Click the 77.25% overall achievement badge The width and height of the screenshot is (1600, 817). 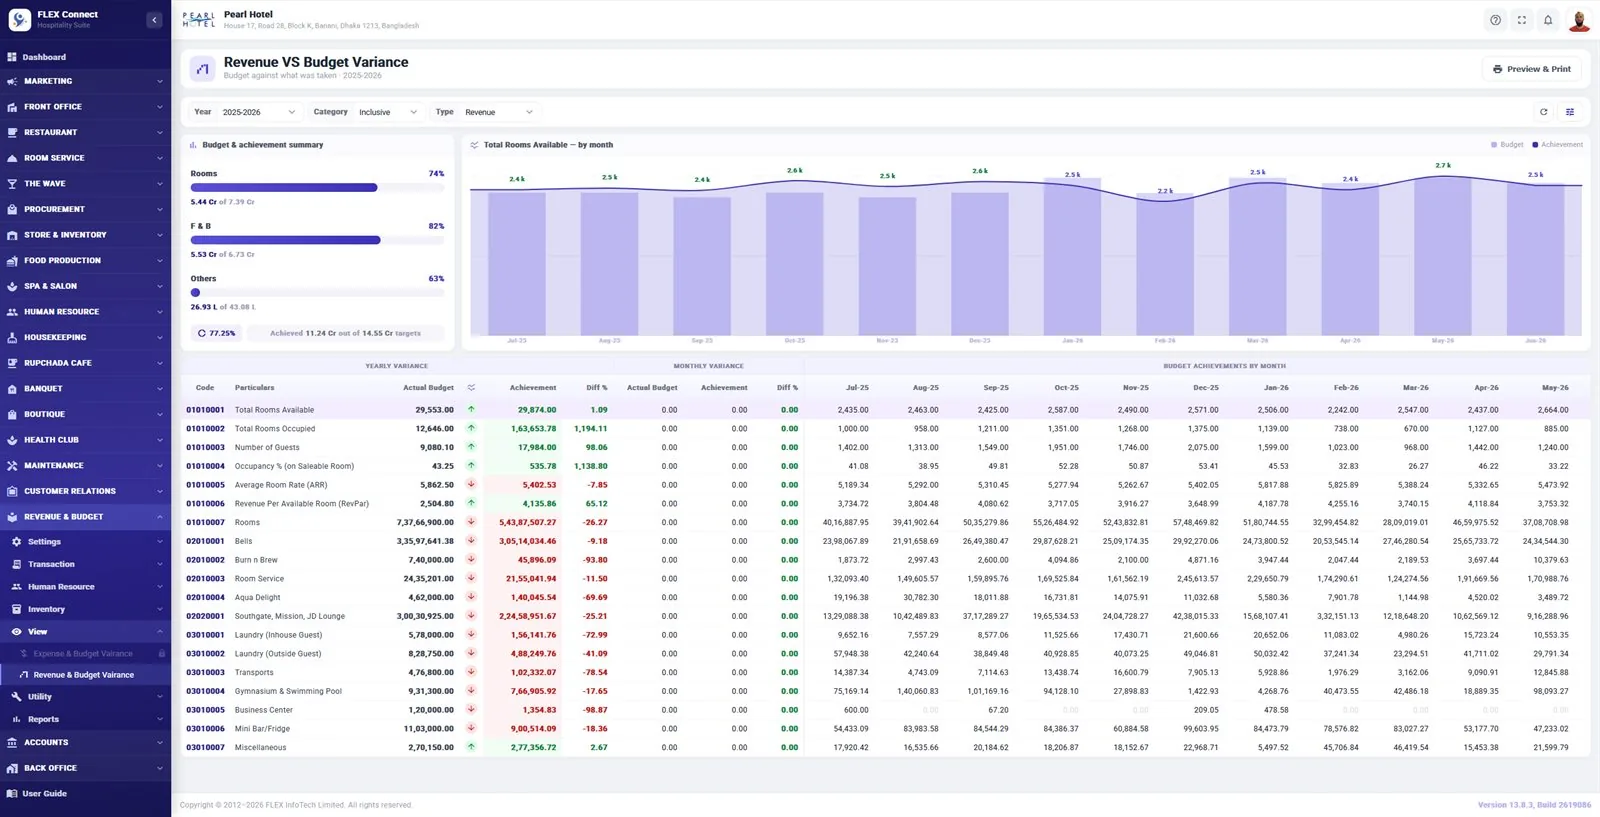(217, 333)
